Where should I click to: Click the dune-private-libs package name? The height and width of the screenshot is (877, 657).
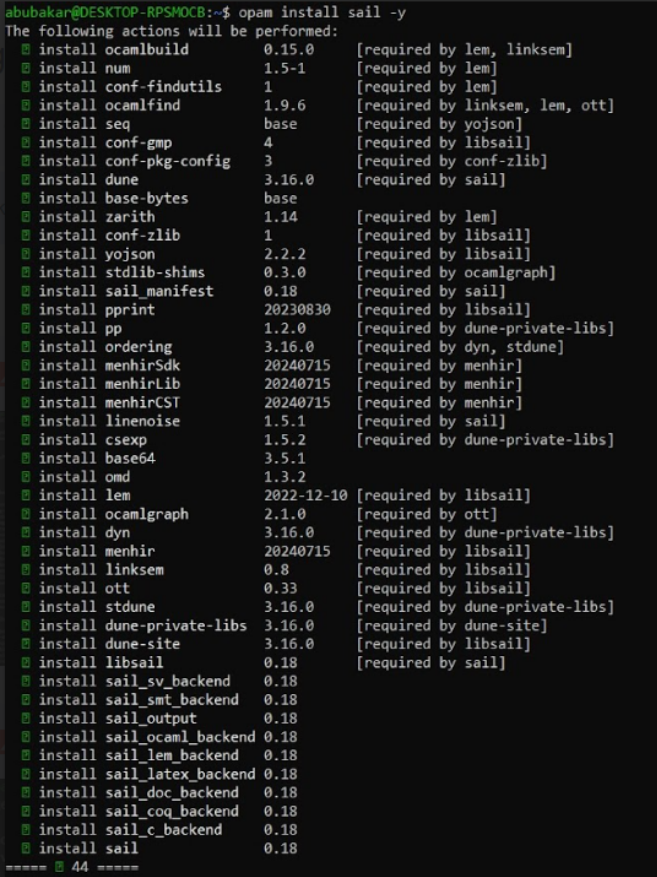(176, 625)
